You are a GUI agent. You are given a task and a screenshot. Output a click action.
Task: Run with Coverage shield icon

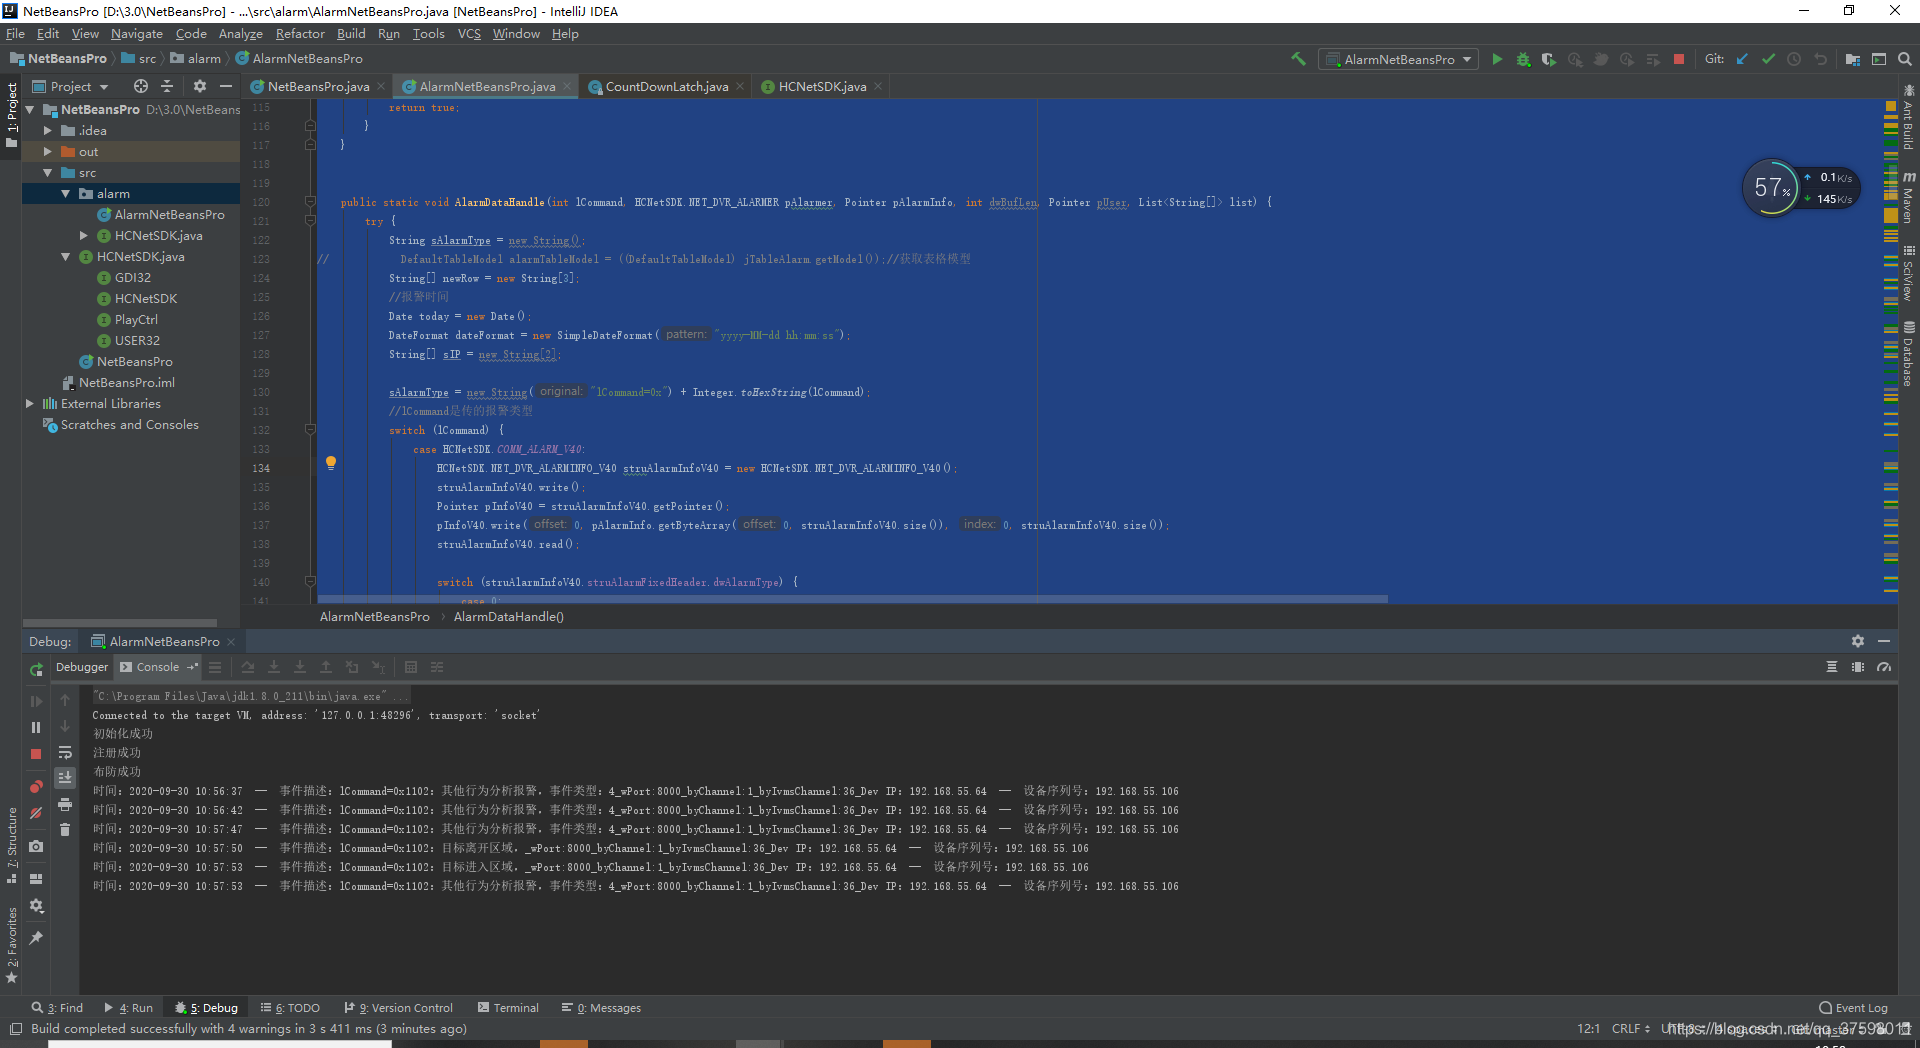point(1548,59)
